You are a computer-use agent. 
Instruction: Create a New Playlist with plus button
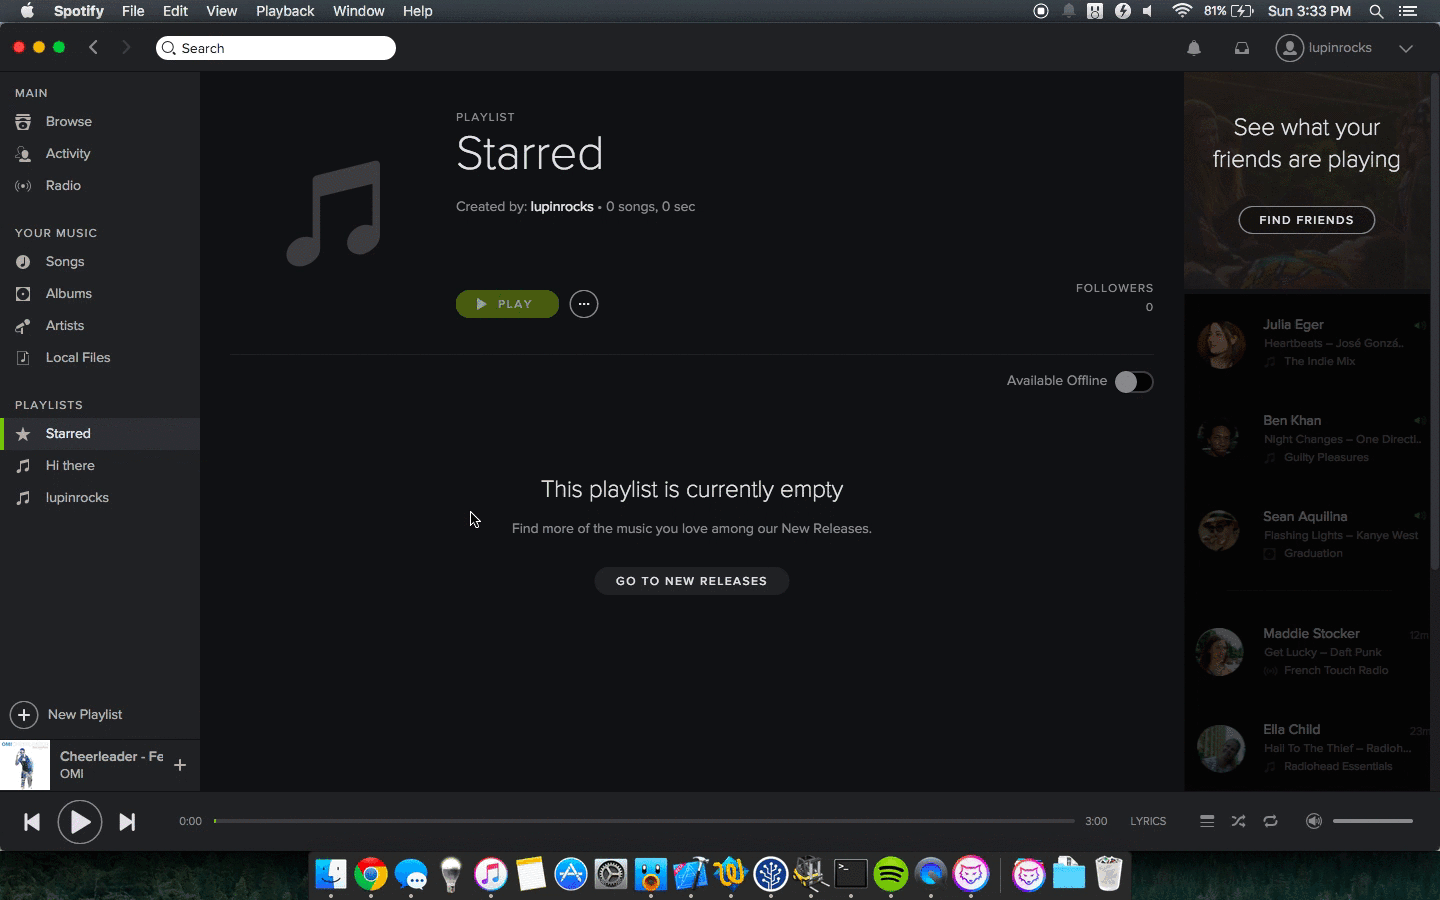24,714
